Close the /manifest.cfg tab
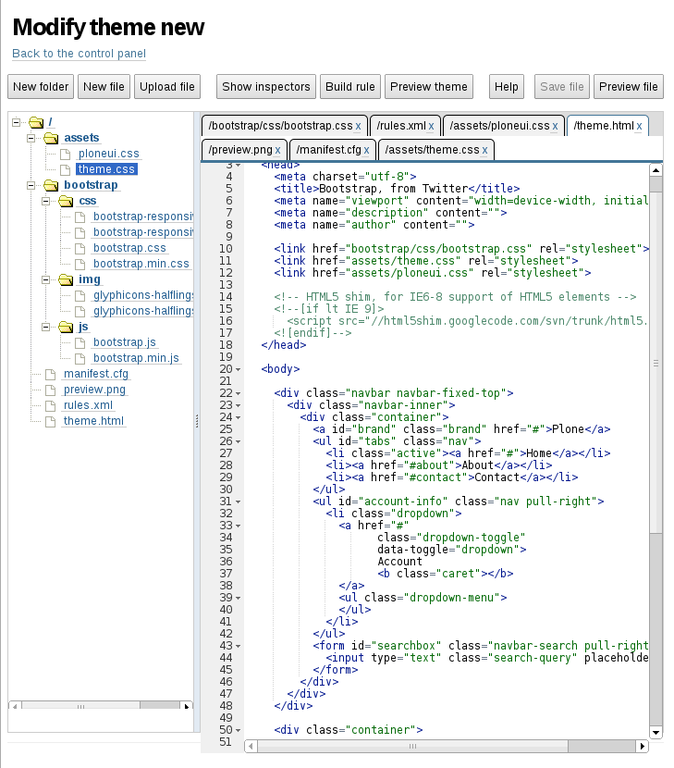674x768 pixels. 366,150
